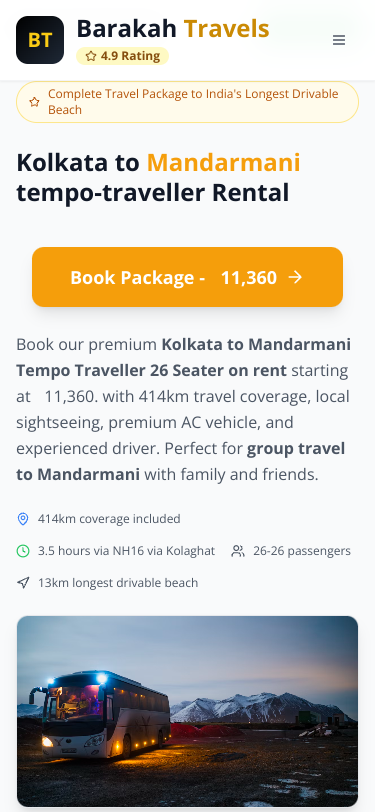The image size is (375, 812).
Task: Click the passengers group icon
Action: (238, 551)
